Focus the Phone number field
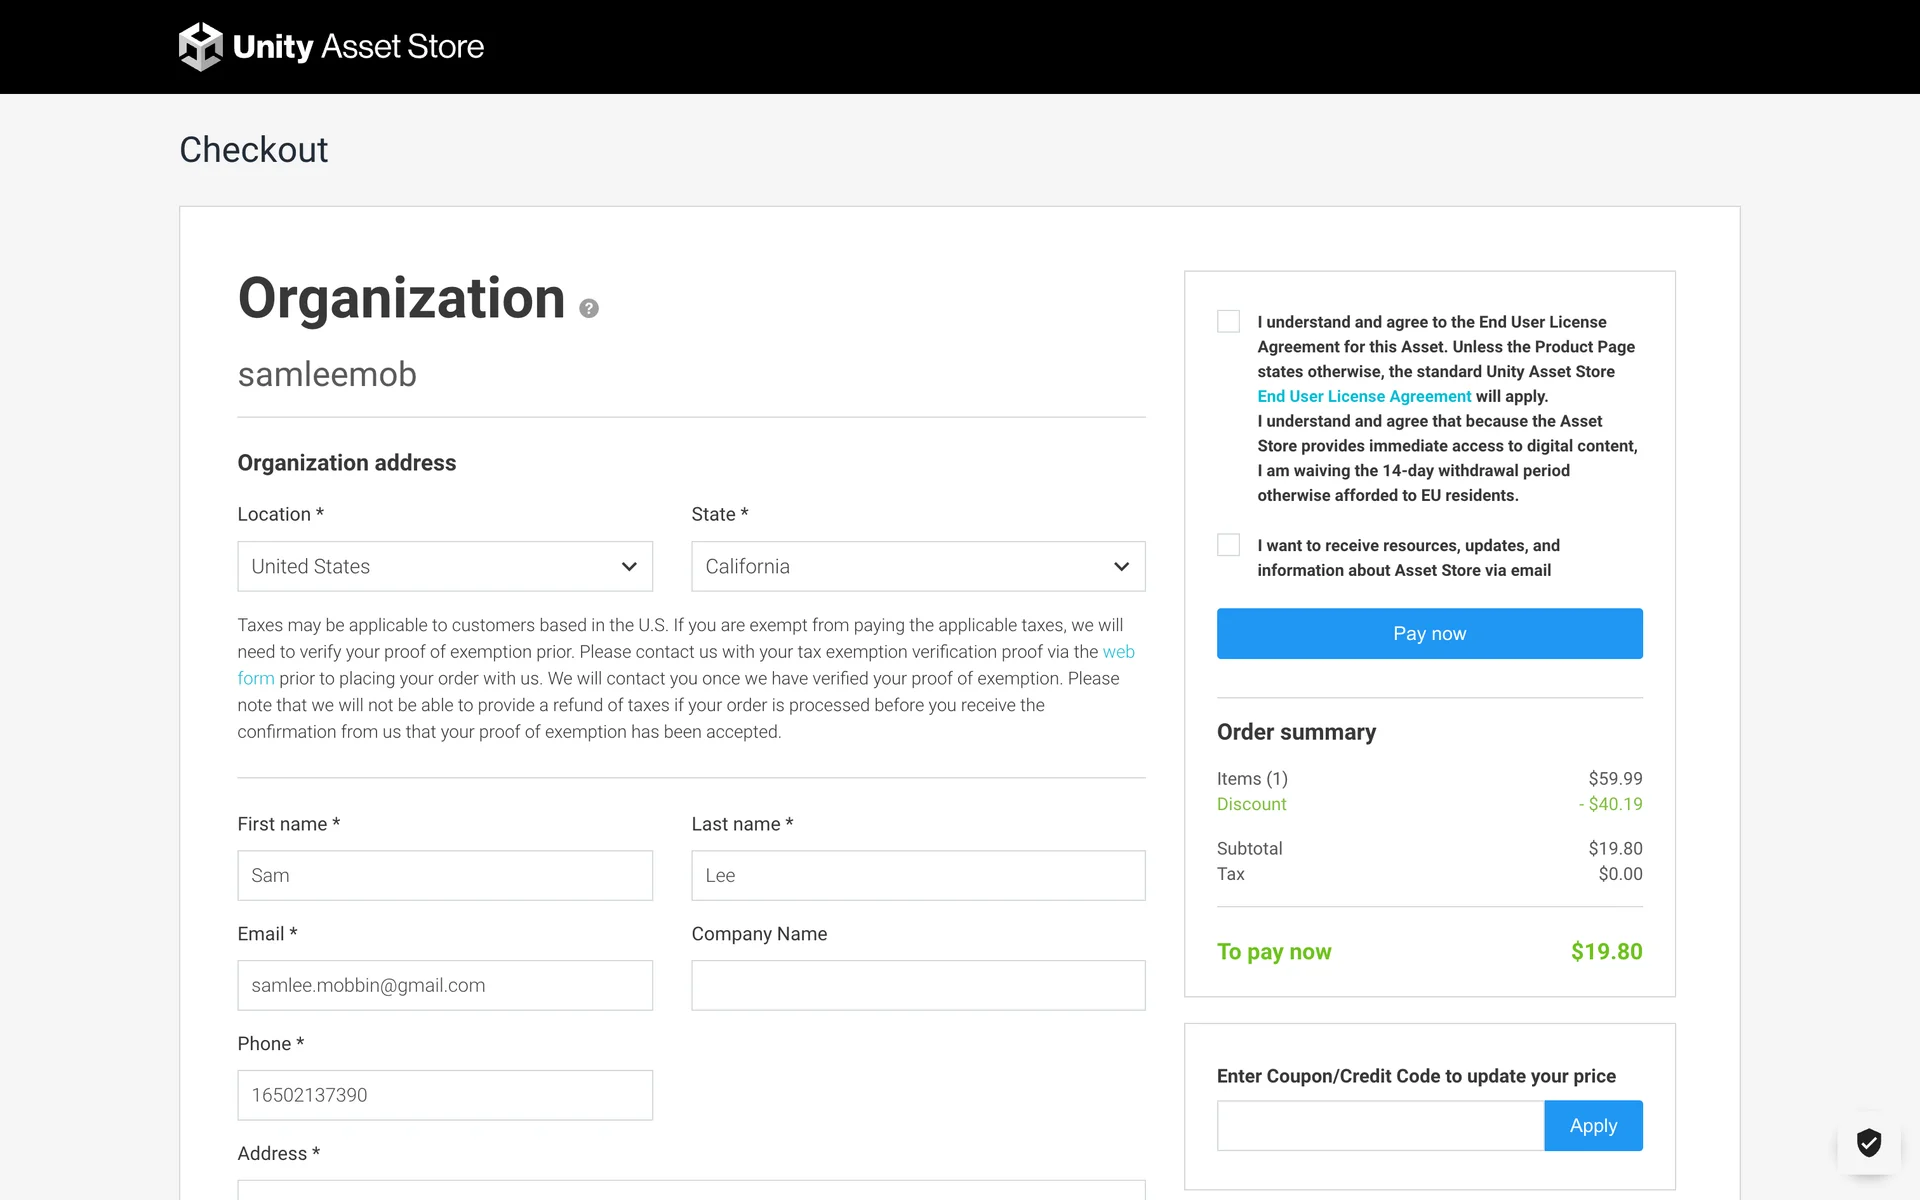1920x1200 pixels. pos(445,1096)
